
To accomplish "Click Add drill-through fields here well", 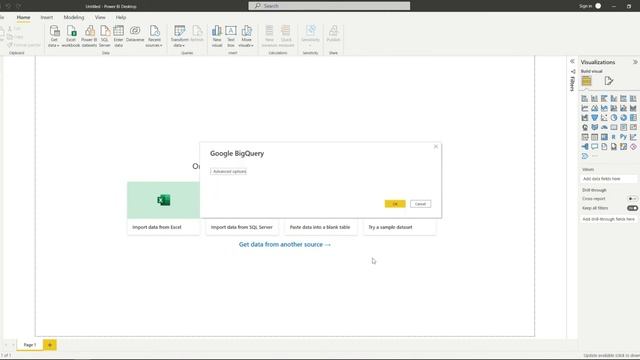I will click(609, 219).
